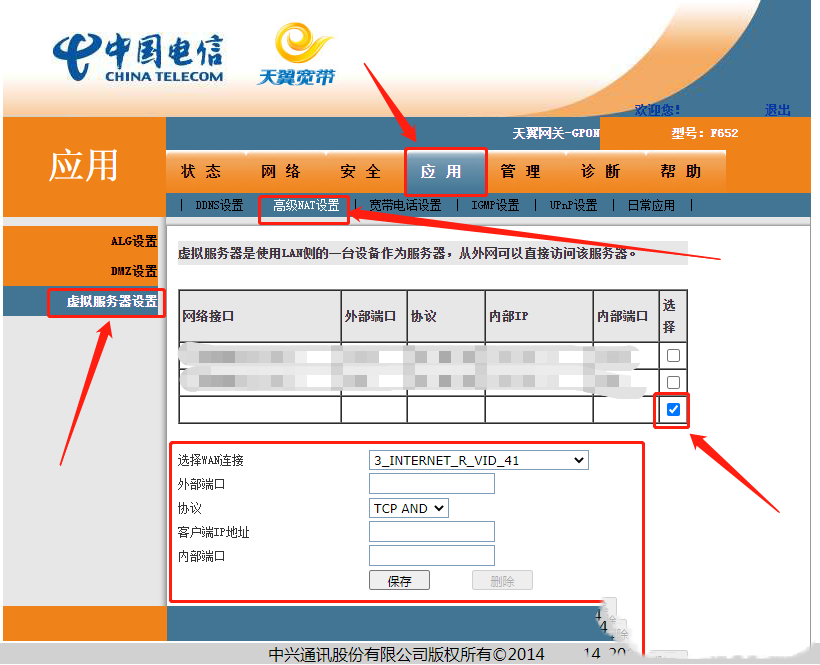
Task: Open 宽带电话设置 submenu
Action: point(405,205)
